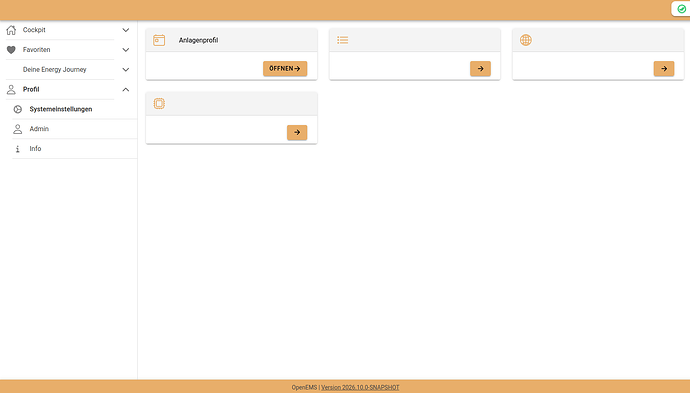
Task: Click the ÖFFNEN button on Anlagenprofil
Action: [285, 69]
